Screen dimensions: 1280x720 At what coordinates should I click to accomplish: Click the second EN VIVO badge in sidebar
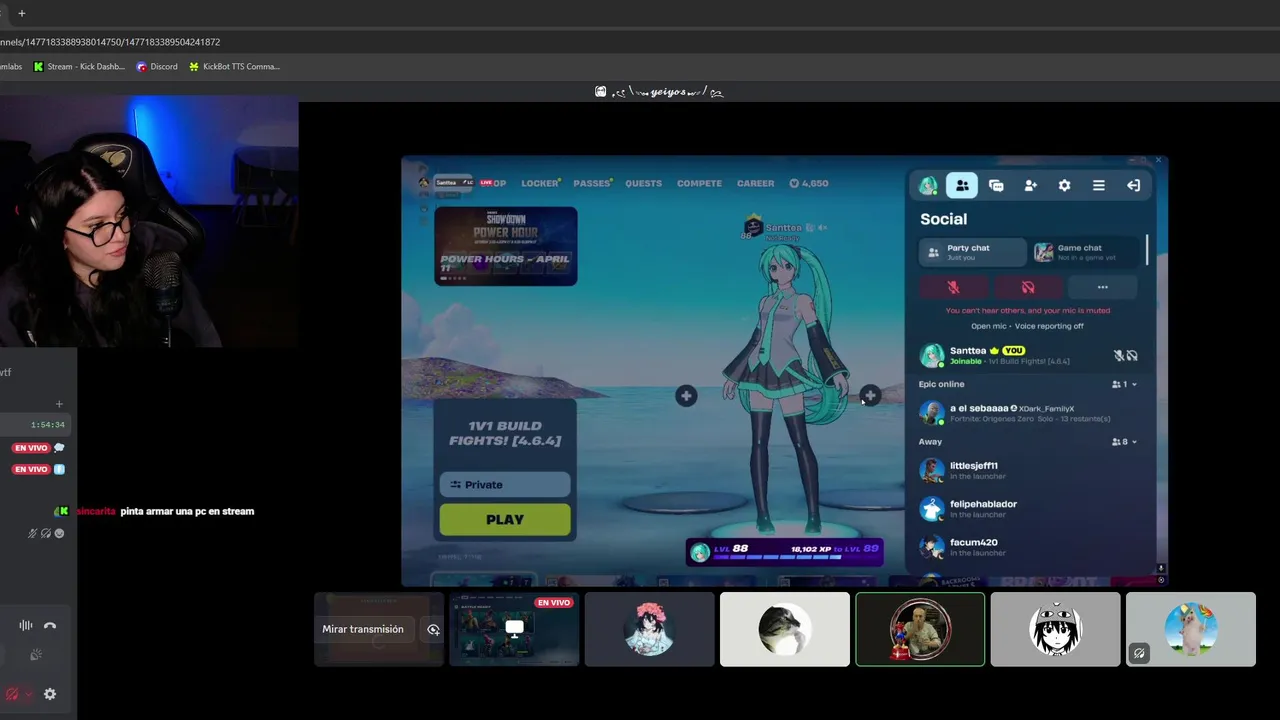[31, 469]
